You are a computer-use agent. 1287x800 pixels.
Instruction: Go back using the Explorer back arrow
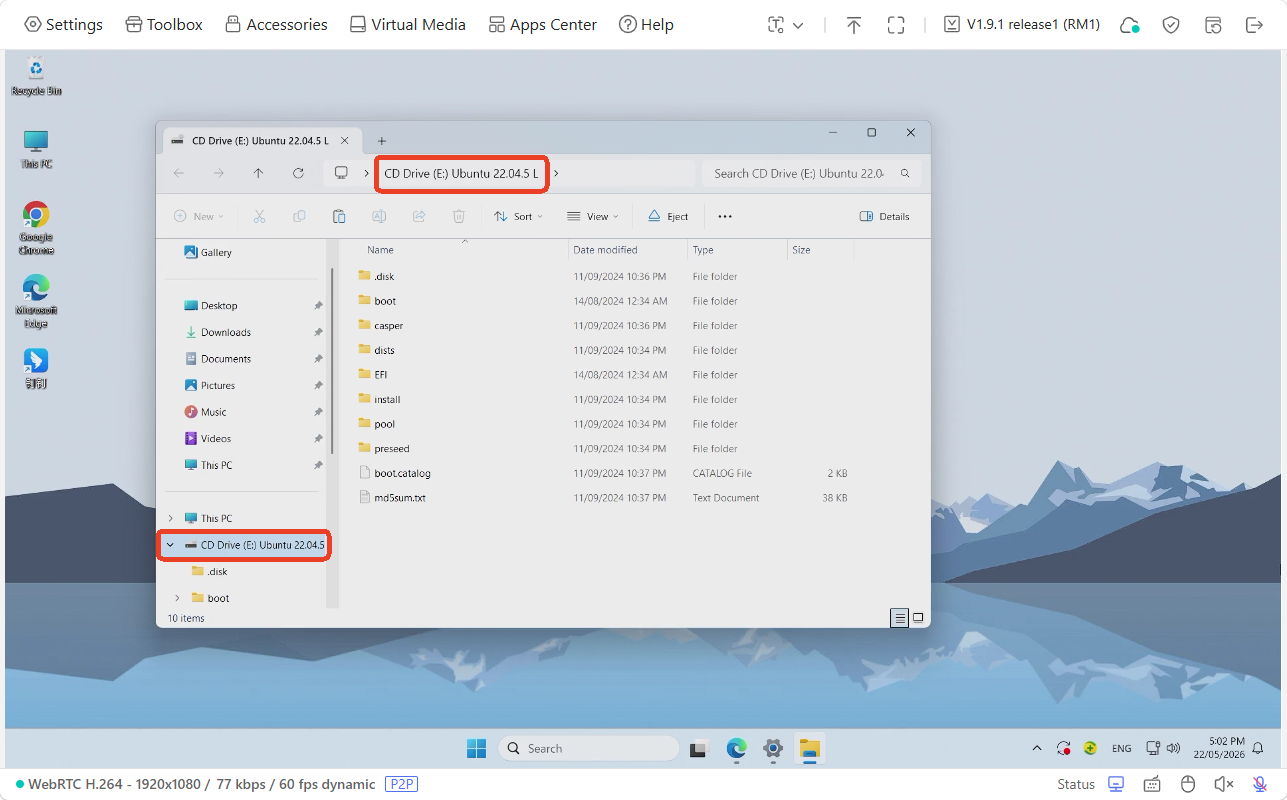[x=179, y=173]
